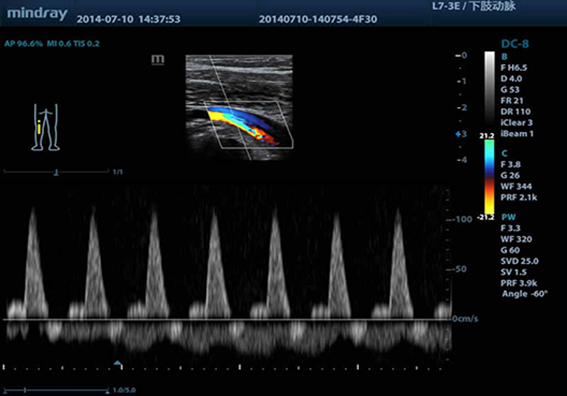This screenshot has height=396, width=567.
Task: Select the C color mode heading
Action: (504, 153)
